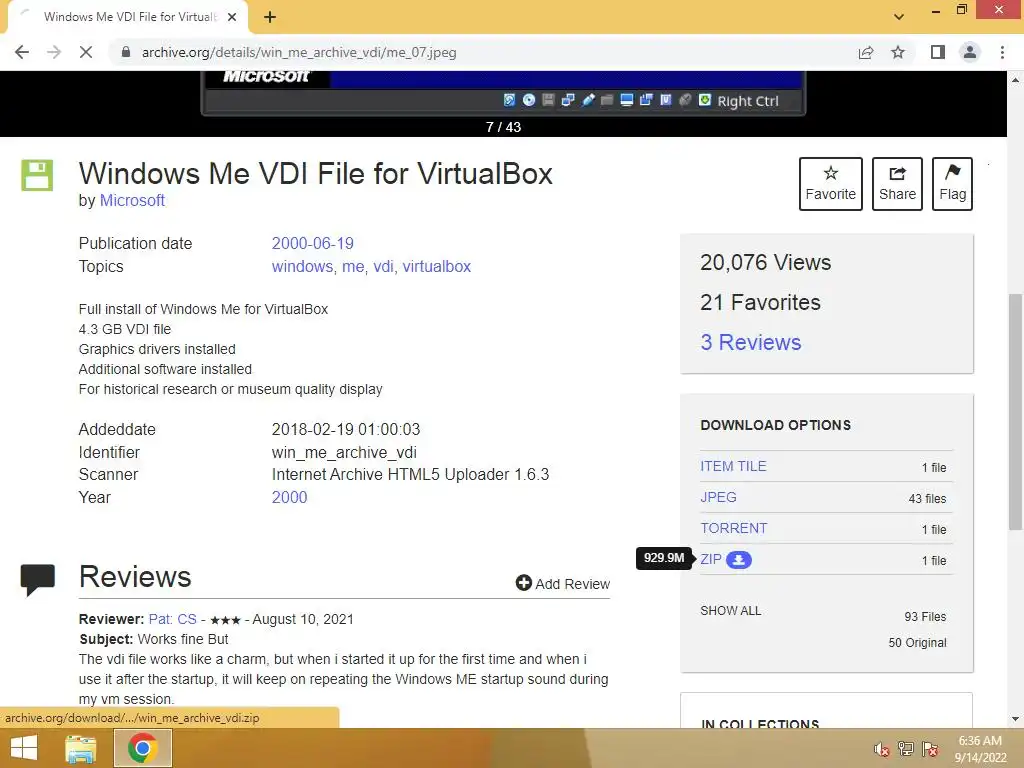Click the network tray icon
Viewport: 1024px width, 768px height.
pos(906,749)
